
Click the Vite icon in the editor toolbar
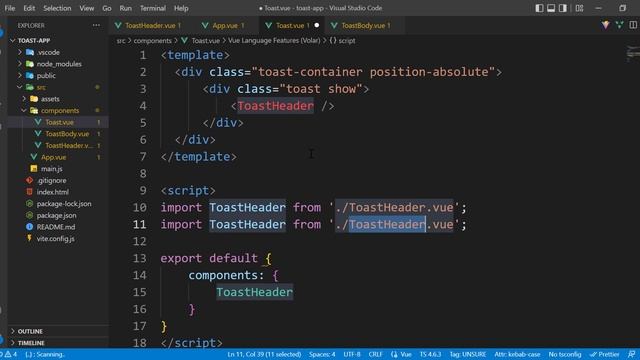(x=605, y=25)
